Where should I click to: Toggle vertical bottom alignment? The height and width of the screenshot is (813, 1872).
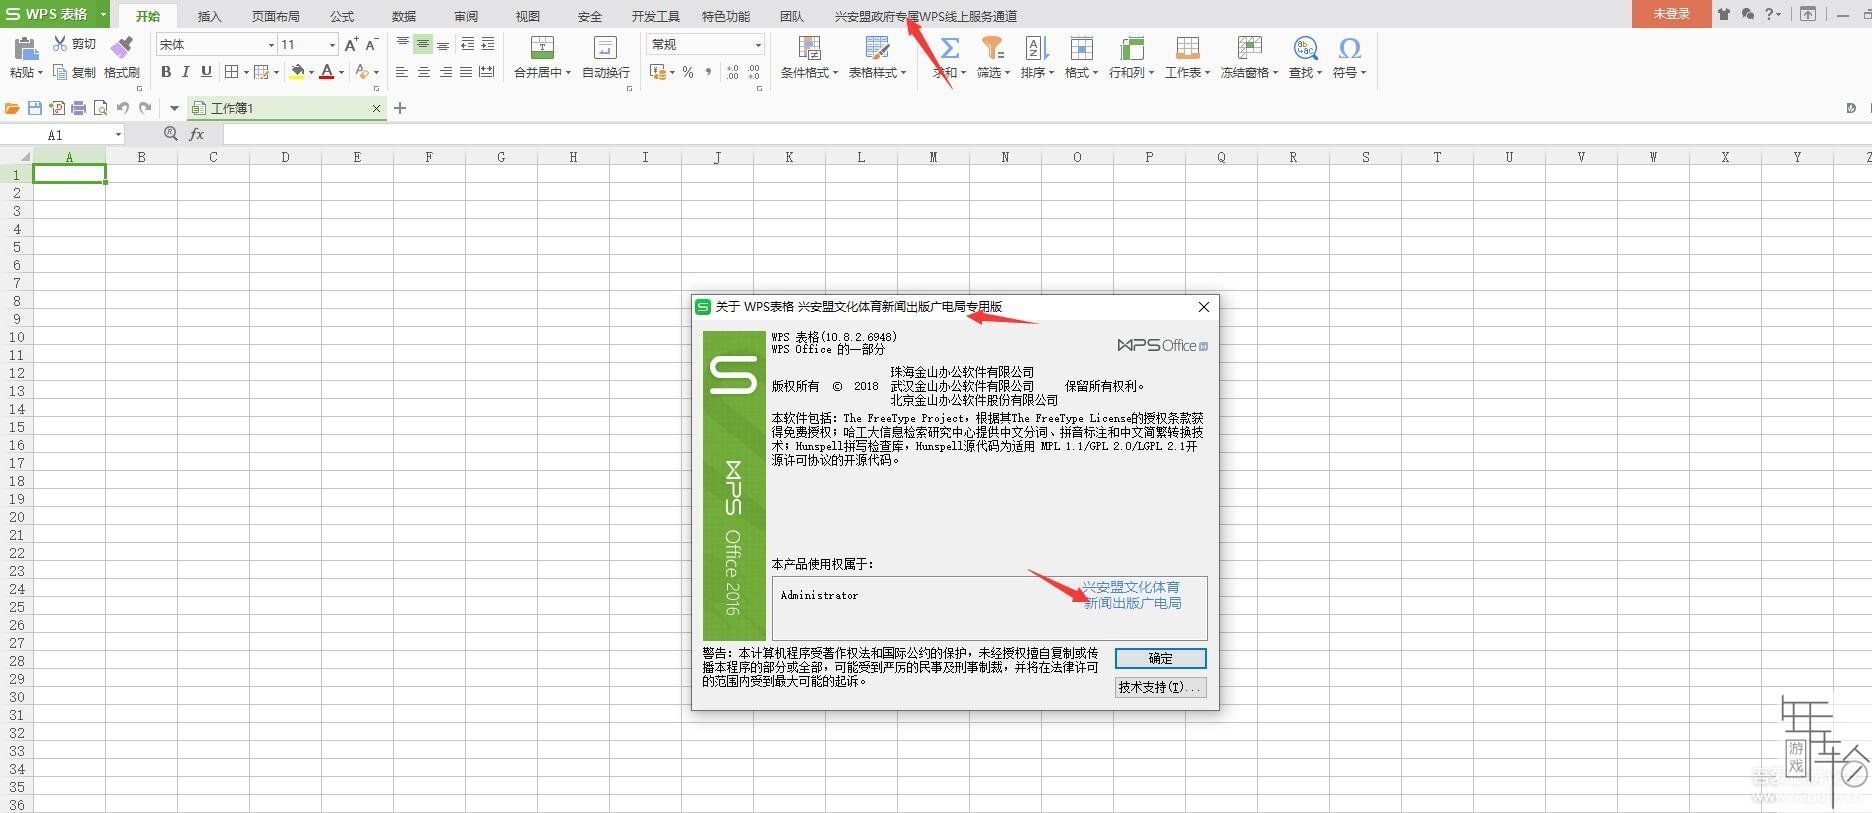coord(443,44)
